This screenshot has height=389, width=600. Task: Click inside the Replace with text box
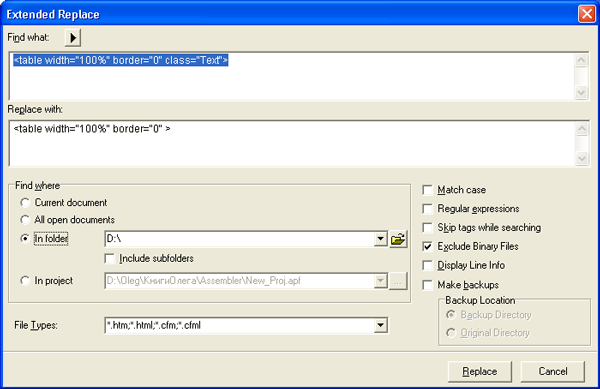[x=292, y=143]
